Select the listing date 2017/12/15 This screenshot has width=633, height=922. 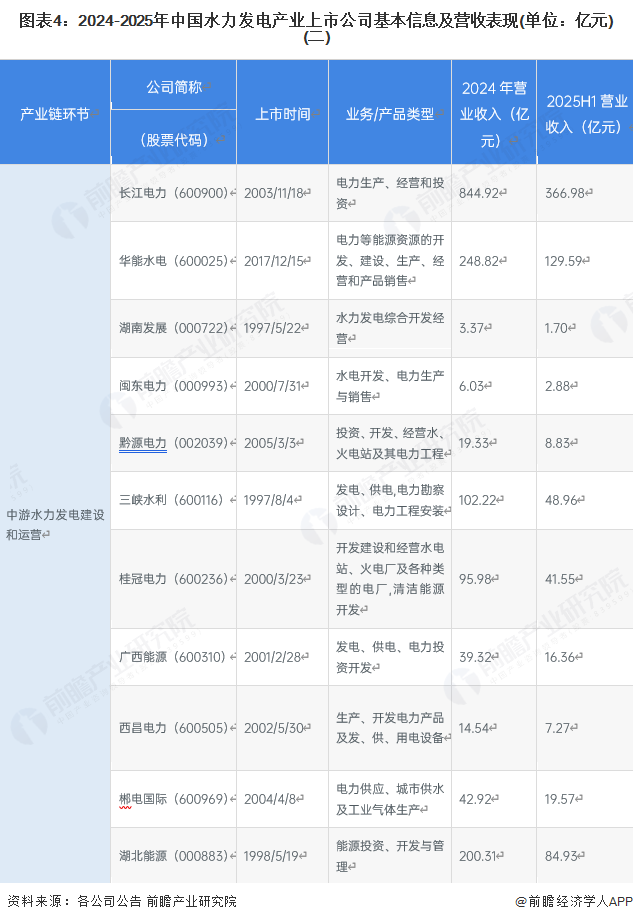pos(274,260)
